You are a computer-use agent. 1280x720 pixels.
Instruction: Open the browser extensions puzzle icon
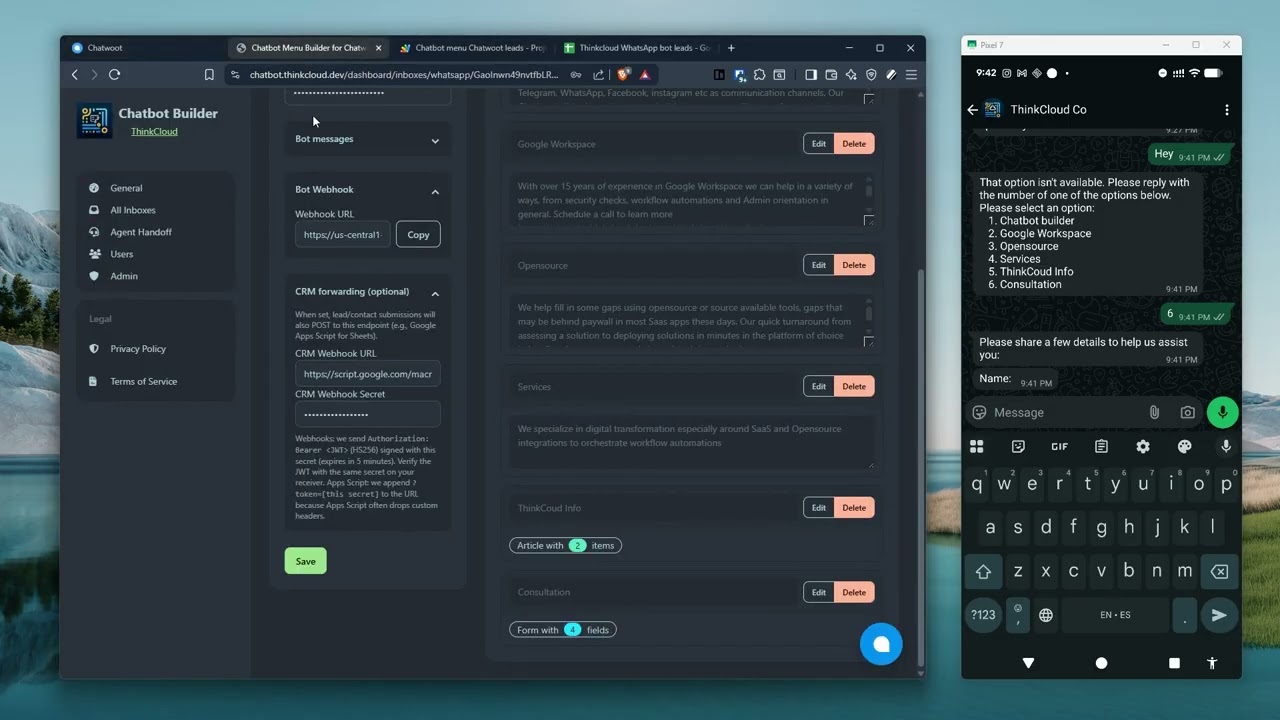click(760, 75)
